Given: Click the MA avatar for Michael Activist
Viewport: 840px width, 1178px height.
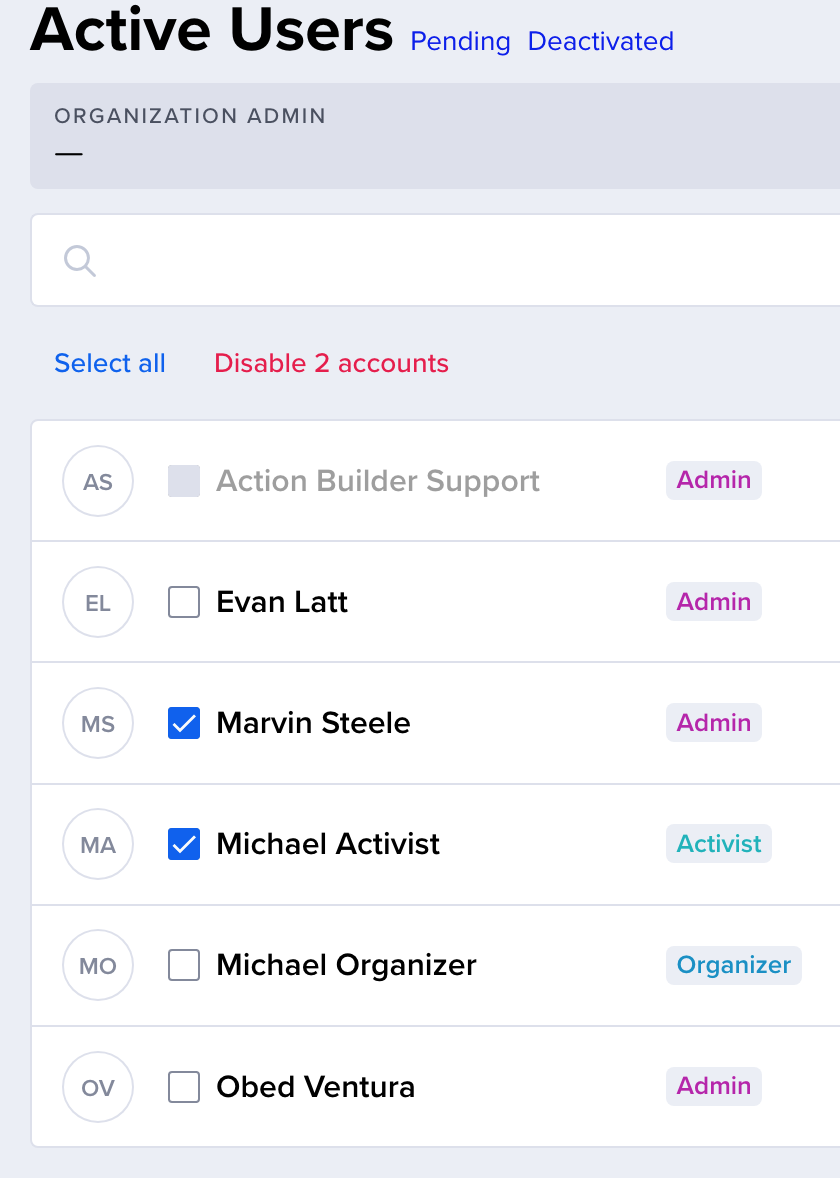Looking at the screenshot, I should [x=98, y=844].
